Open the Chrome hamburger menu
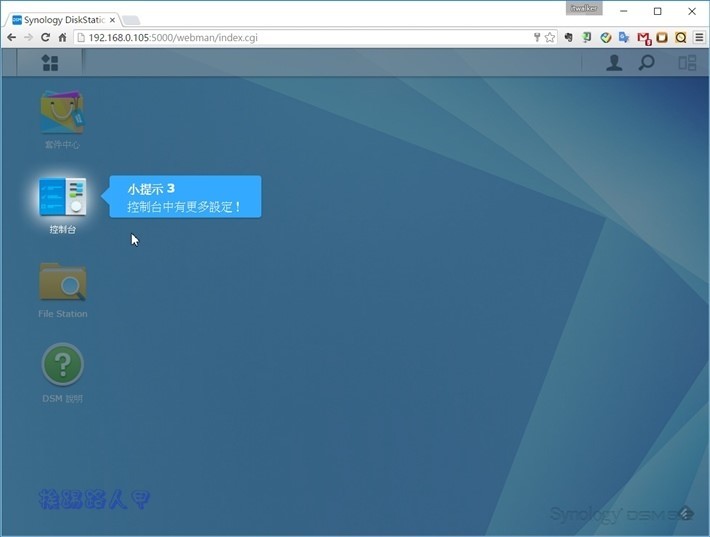Image resolution: width=710 pixels, height=537 pixels. tap(698, 37)
